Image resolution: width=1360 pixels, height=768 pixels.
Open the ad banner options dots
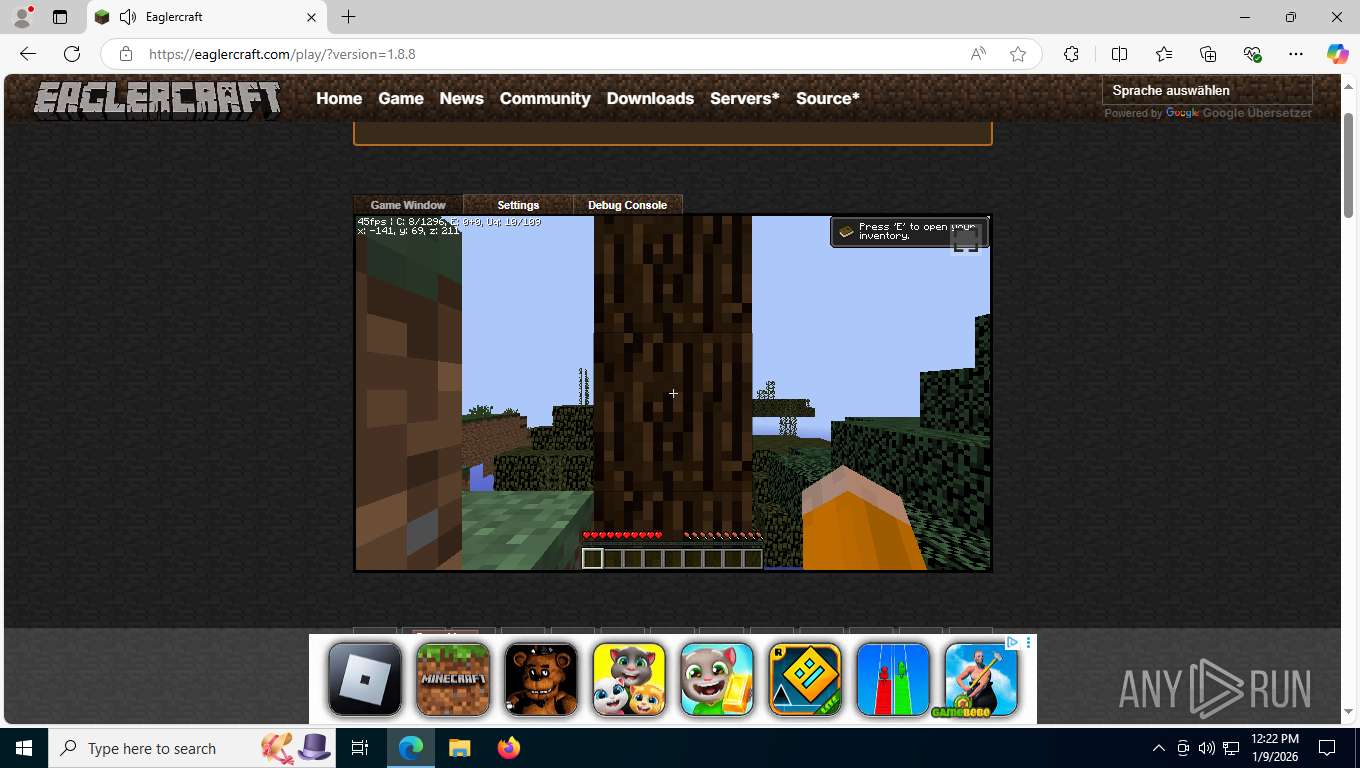(1029, 642)
